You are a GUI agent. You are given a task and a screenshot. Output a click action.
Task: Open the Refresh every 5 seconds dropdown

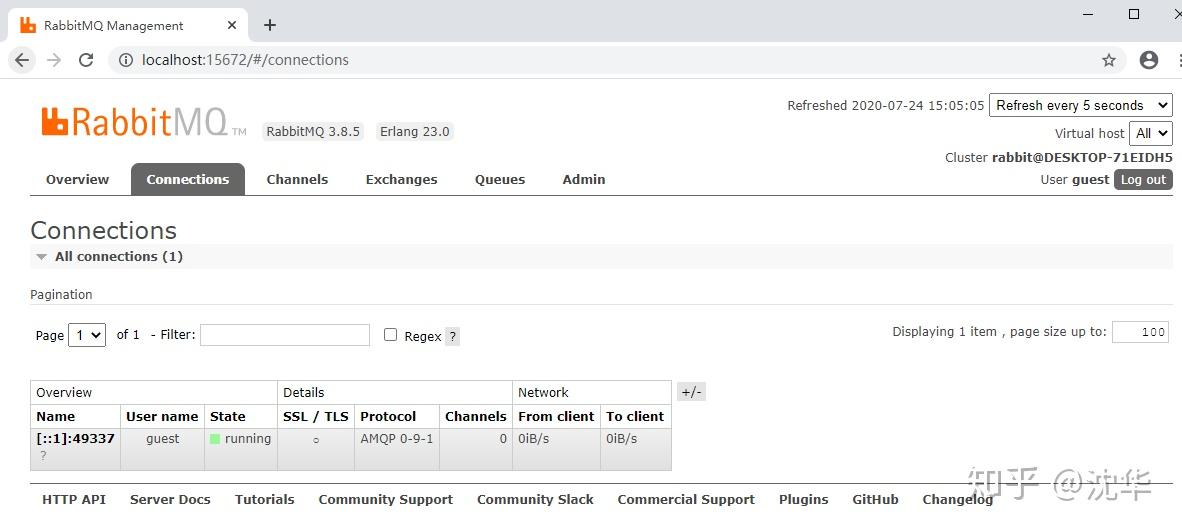coord(1080,105)
